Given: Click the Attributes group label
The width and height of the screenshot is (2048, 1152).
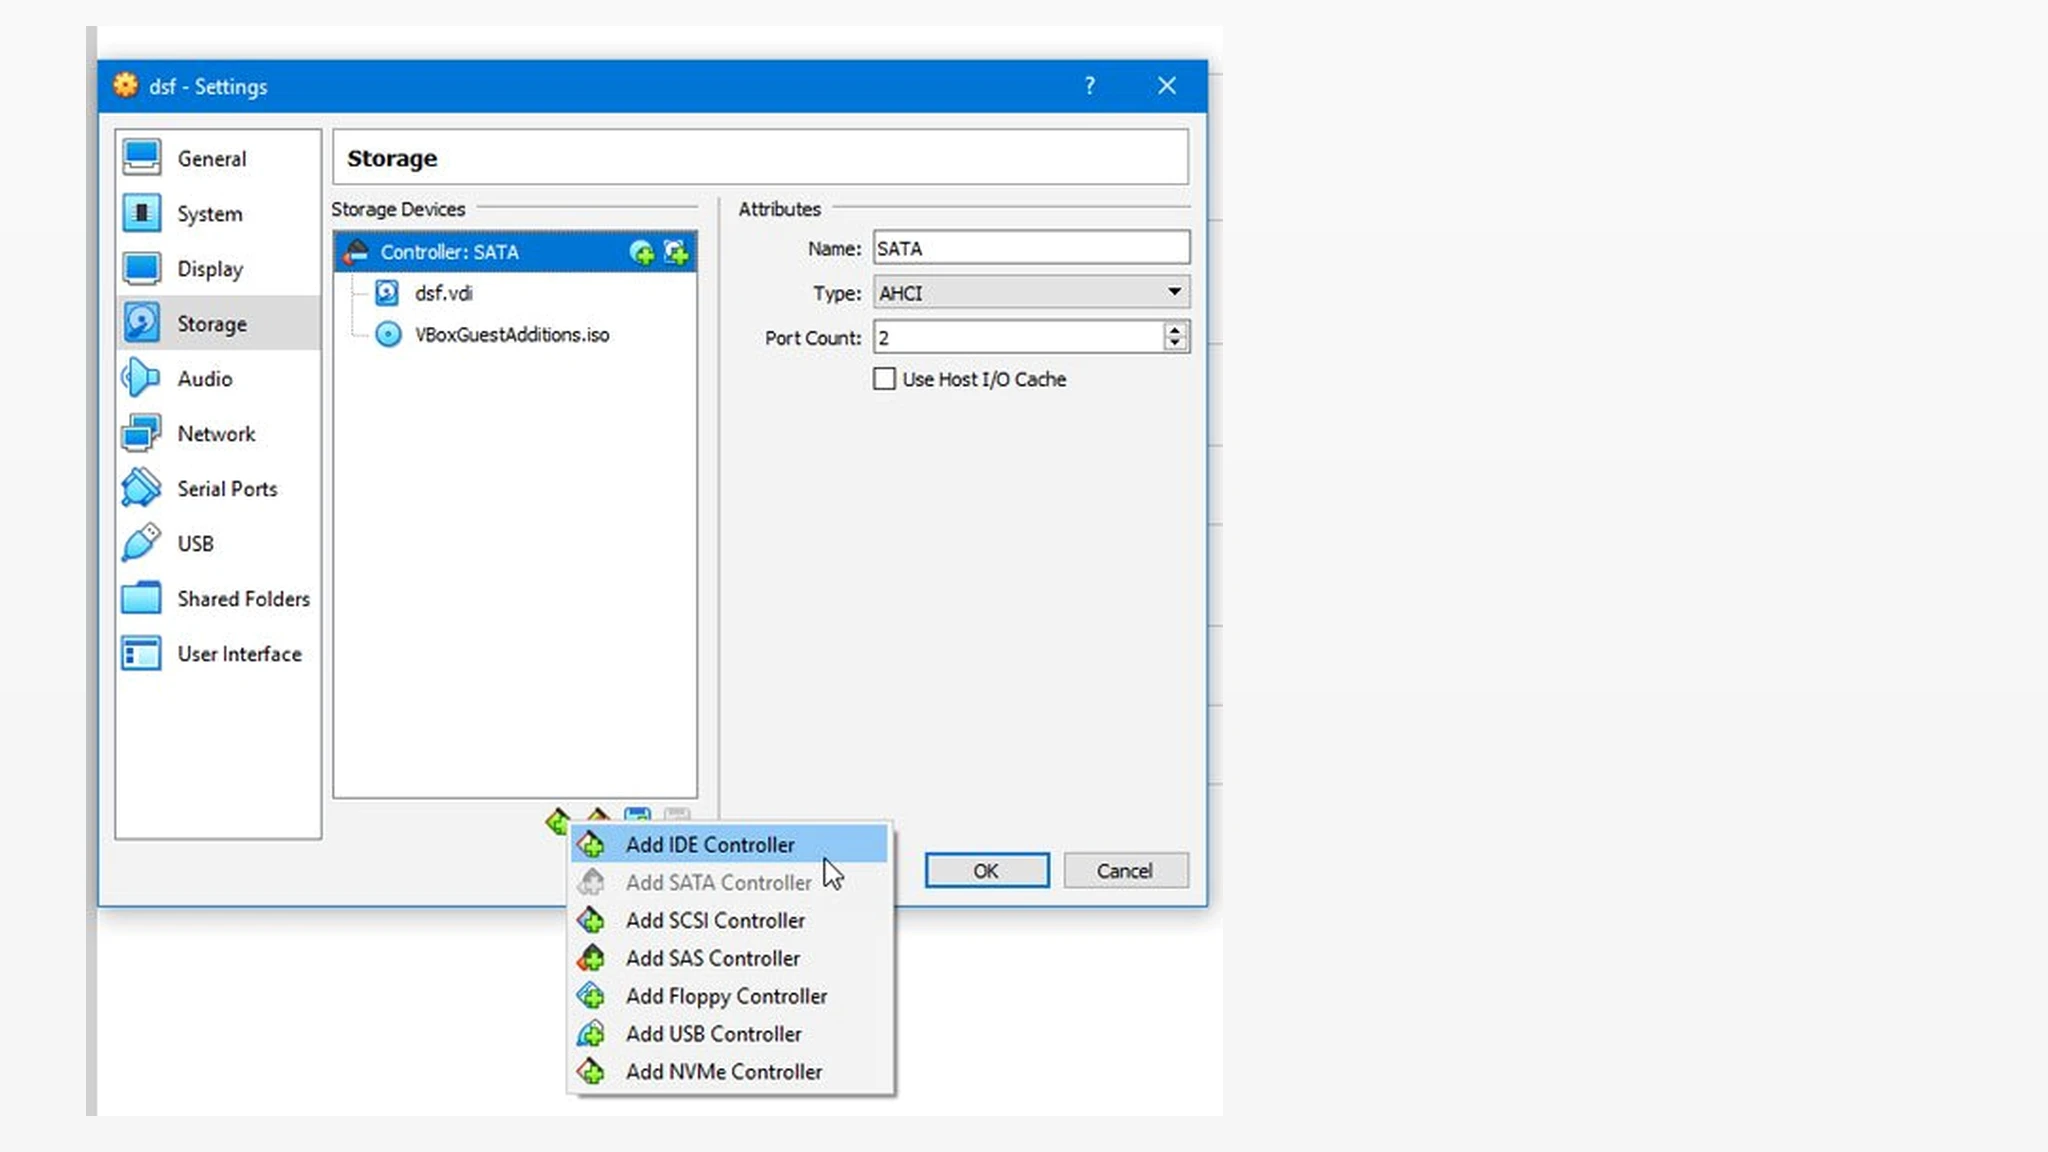Looking at the screenshot, I should [x=779, y=209].
